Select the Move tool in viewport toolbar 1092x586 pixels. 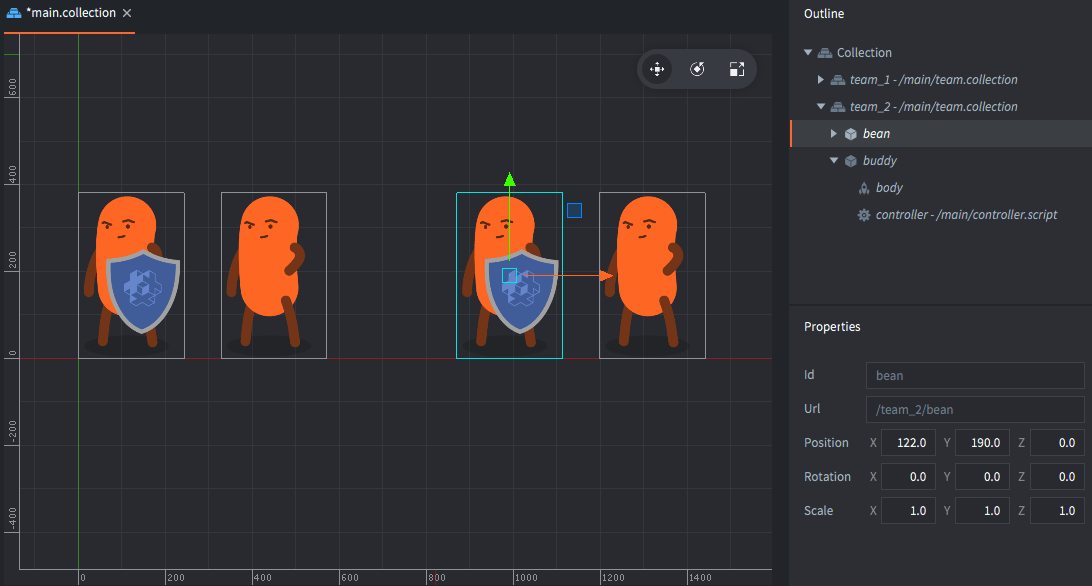point(657,69)
